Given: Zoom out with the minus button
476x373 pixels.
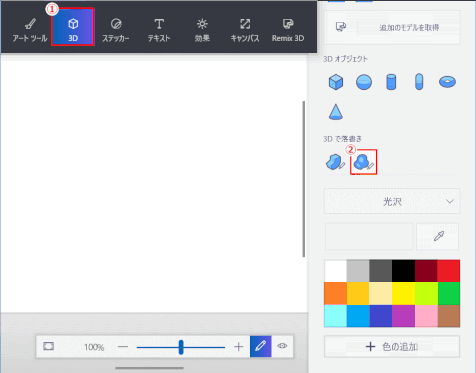Looking at the screenshot, I should (123, 347).
